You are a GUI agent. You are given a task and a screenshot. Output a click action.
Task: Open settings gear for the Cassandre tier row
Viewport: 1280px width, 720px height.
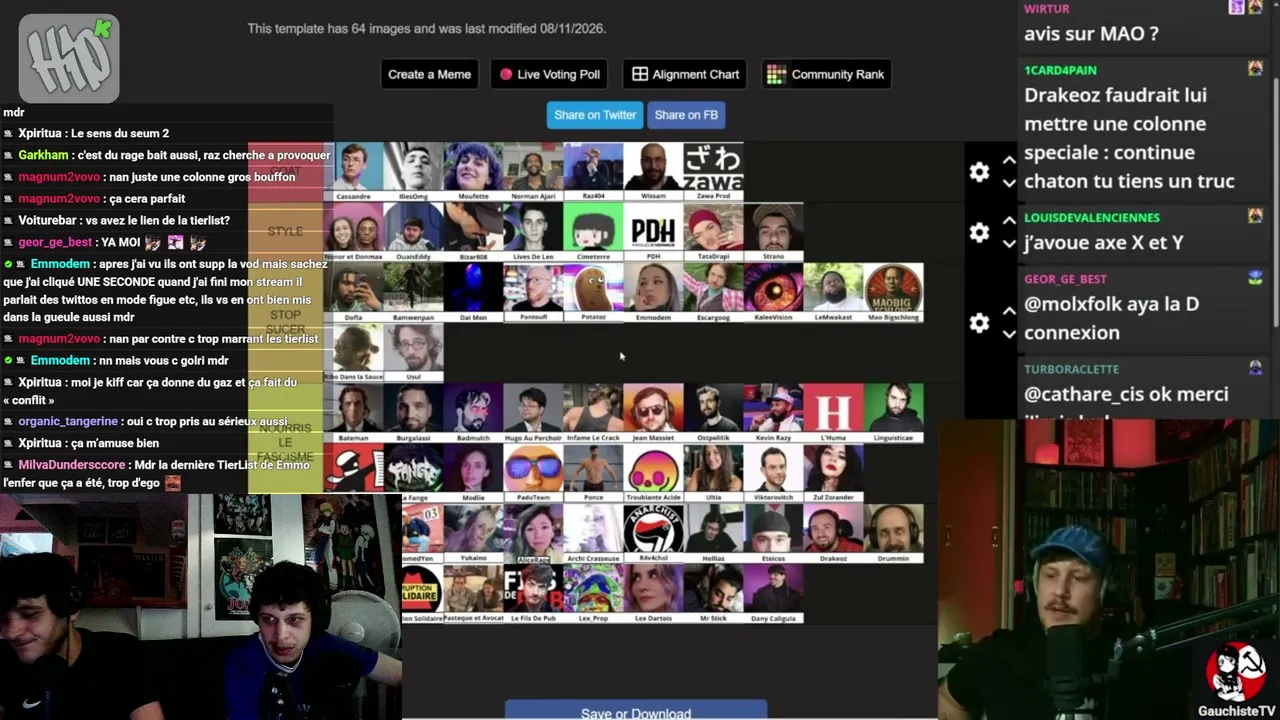[979, 172]
